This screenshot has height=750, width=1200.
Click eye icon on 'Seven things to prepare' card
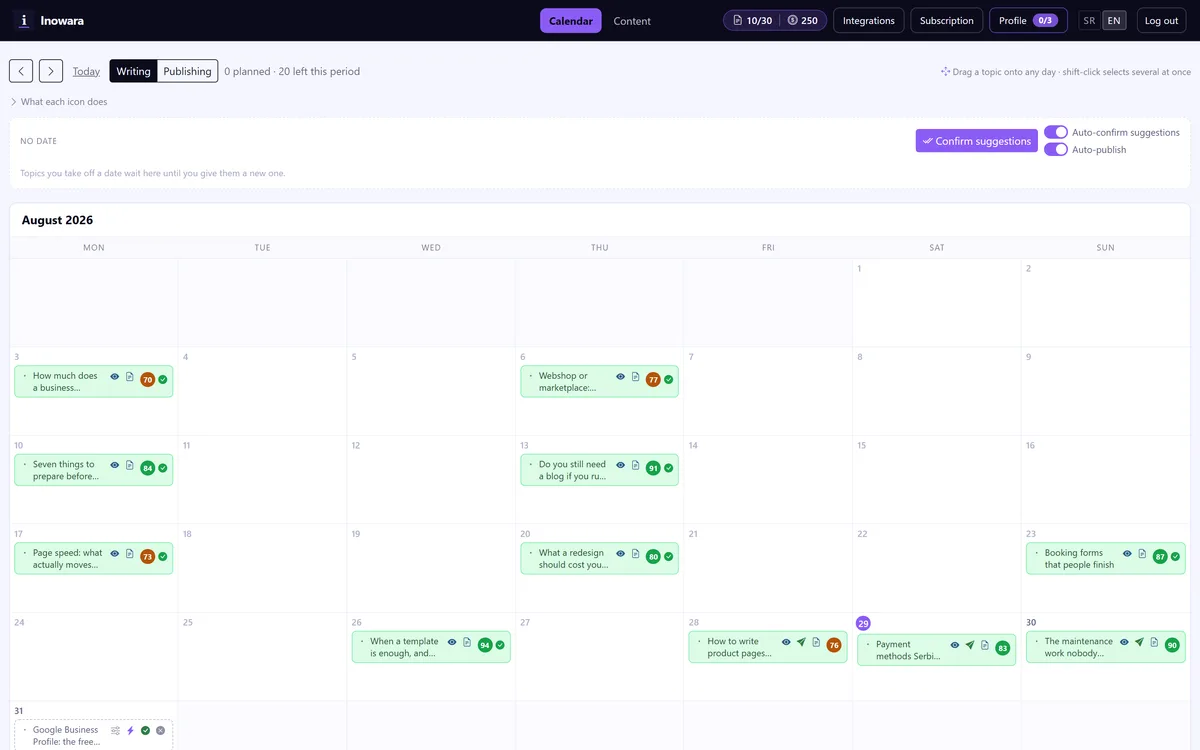pos(115,465)
